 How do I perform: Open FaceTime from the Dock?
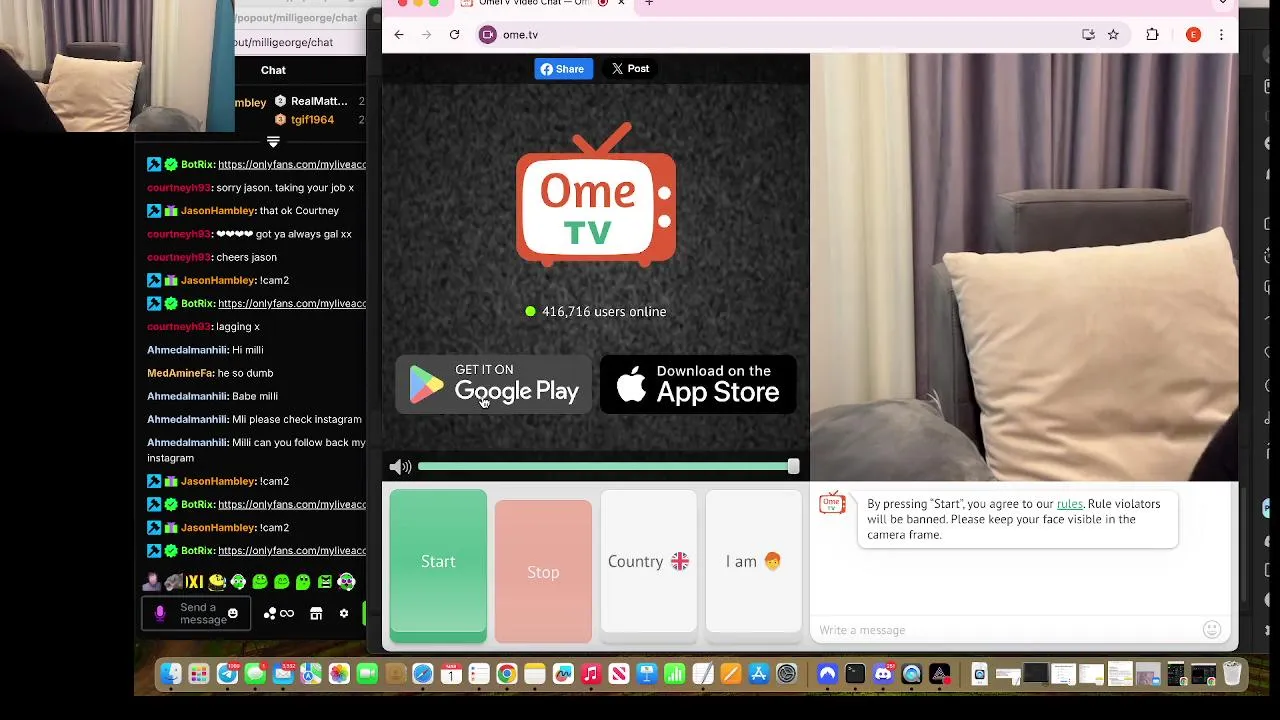[x=367, y=674]
